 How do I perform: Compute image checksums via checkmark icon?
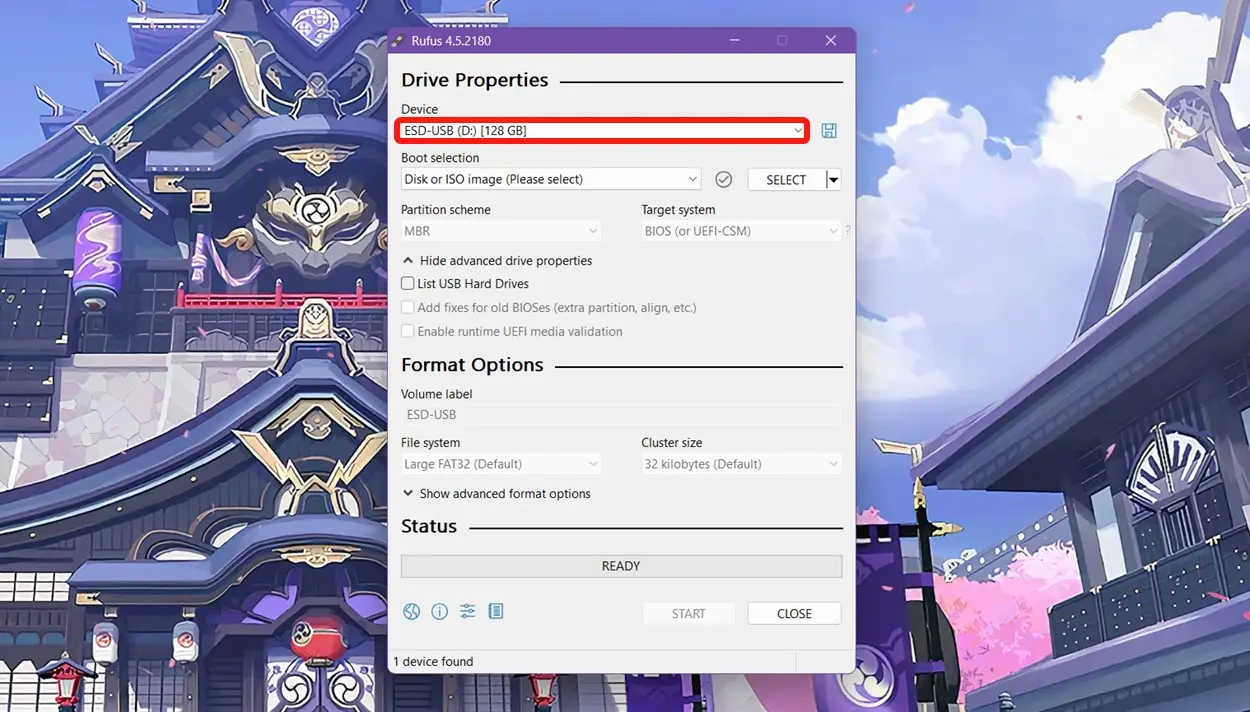click(x=723, y=179)
